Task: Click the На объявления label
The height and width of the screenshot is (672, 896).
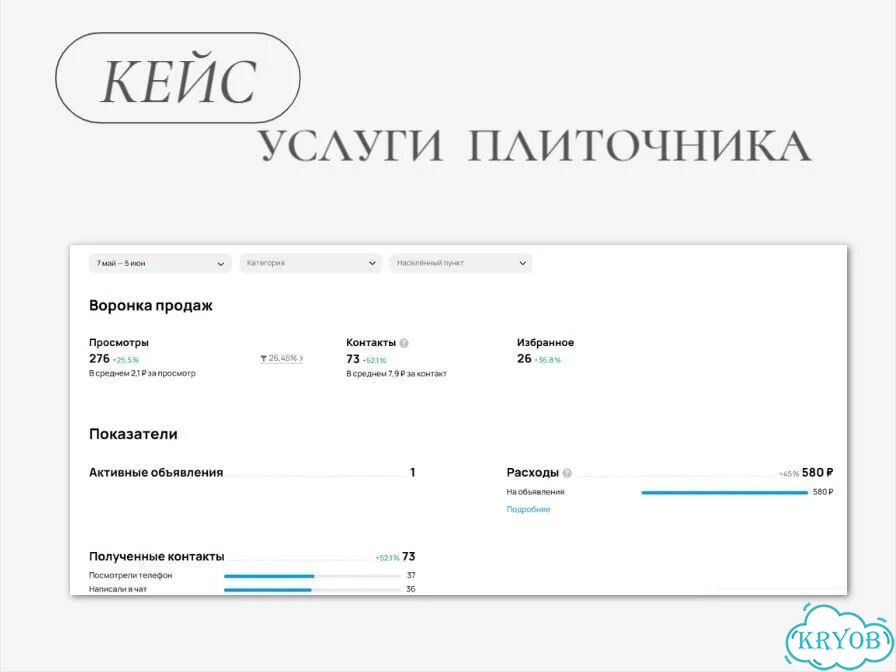Action: pos(535,492)
